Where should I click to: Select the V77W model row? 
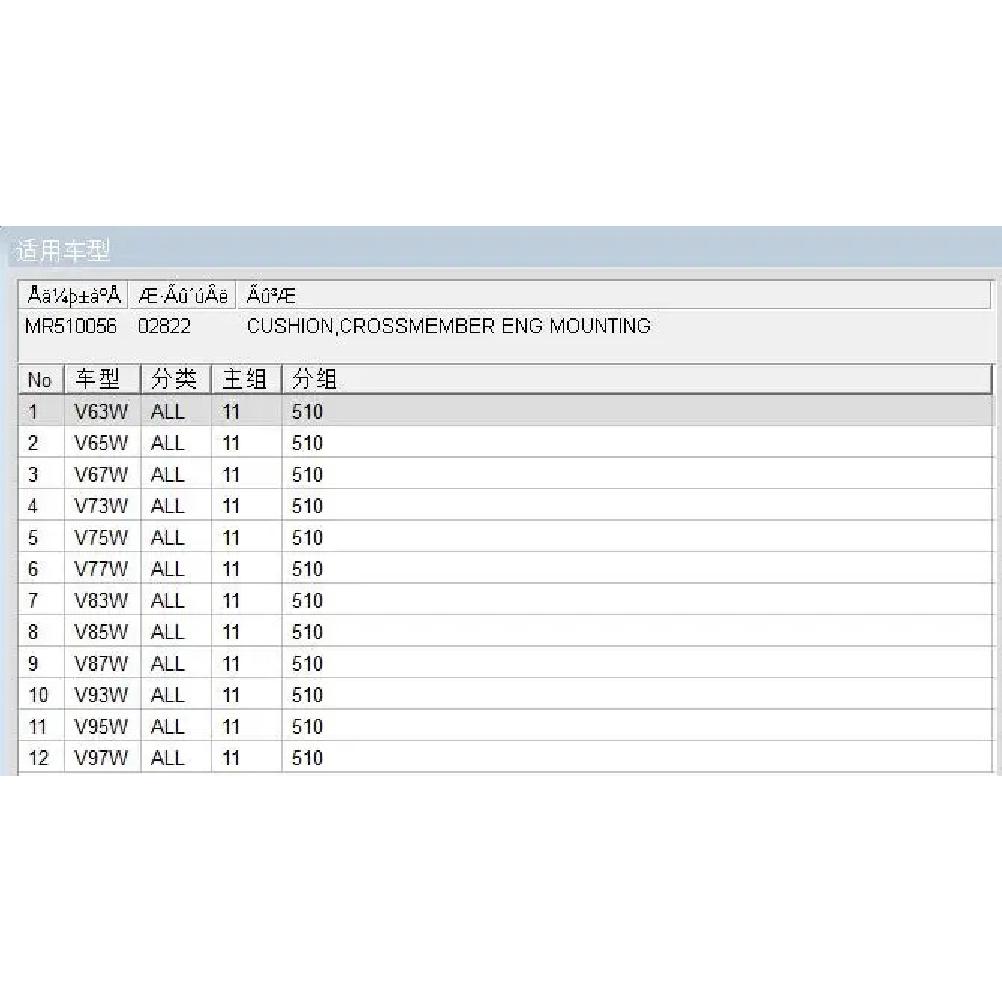click(505, 568)
